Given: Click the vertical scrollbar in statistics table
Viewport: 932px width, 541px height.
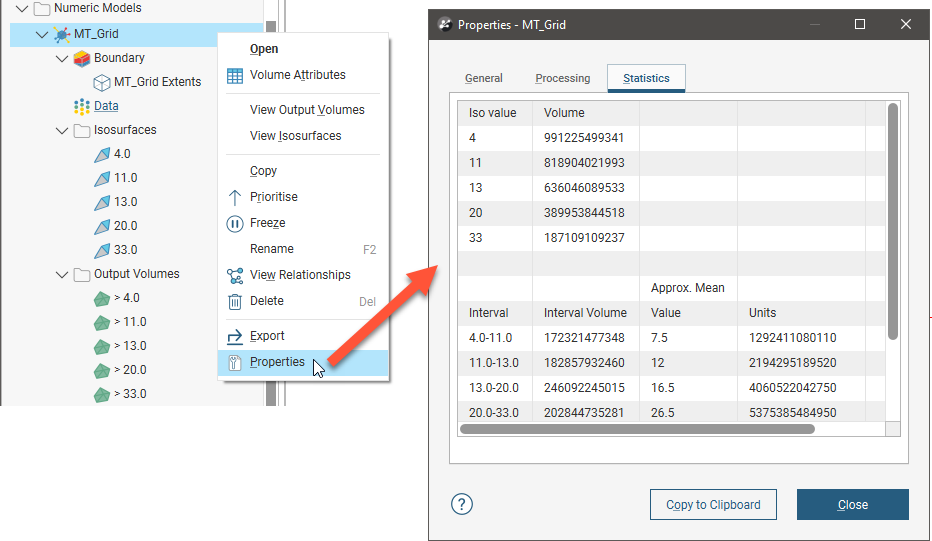Looking at the screenshot, I should (x=893, y=220).
